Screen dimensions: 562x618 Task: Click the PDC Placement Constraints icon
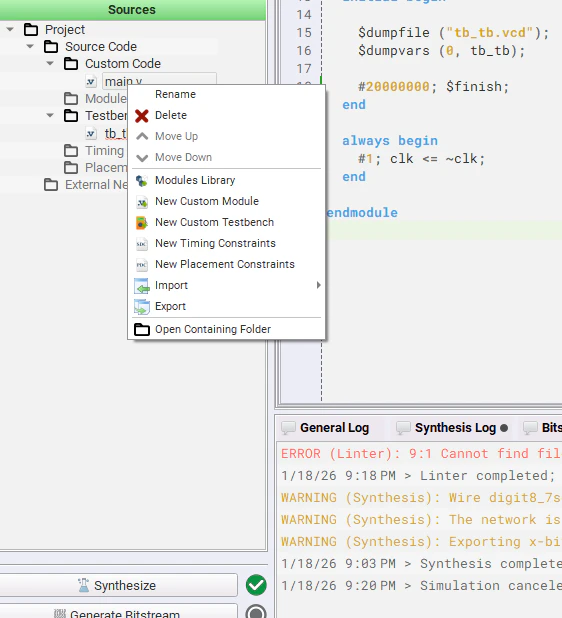pos(142,265)
